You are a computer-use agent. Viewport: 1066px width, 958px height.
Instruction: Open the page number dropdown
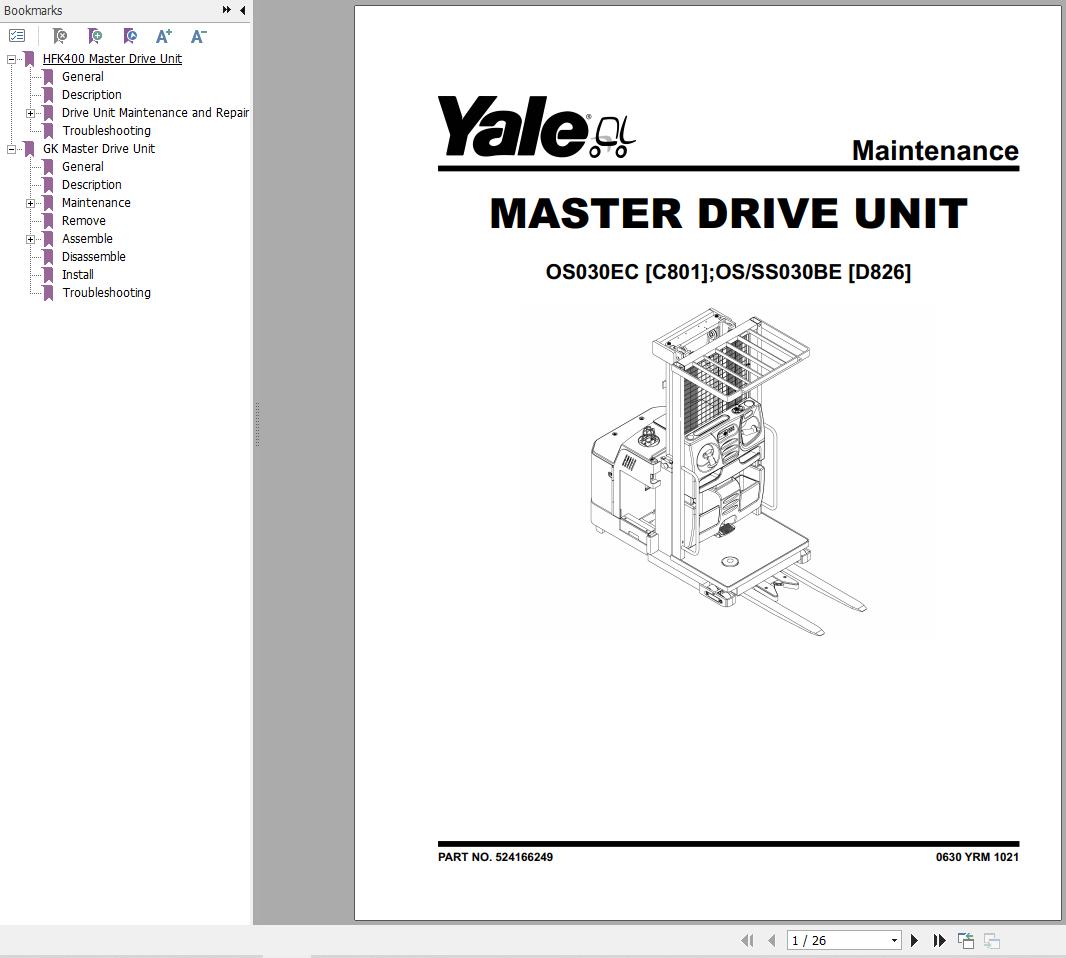894,940
